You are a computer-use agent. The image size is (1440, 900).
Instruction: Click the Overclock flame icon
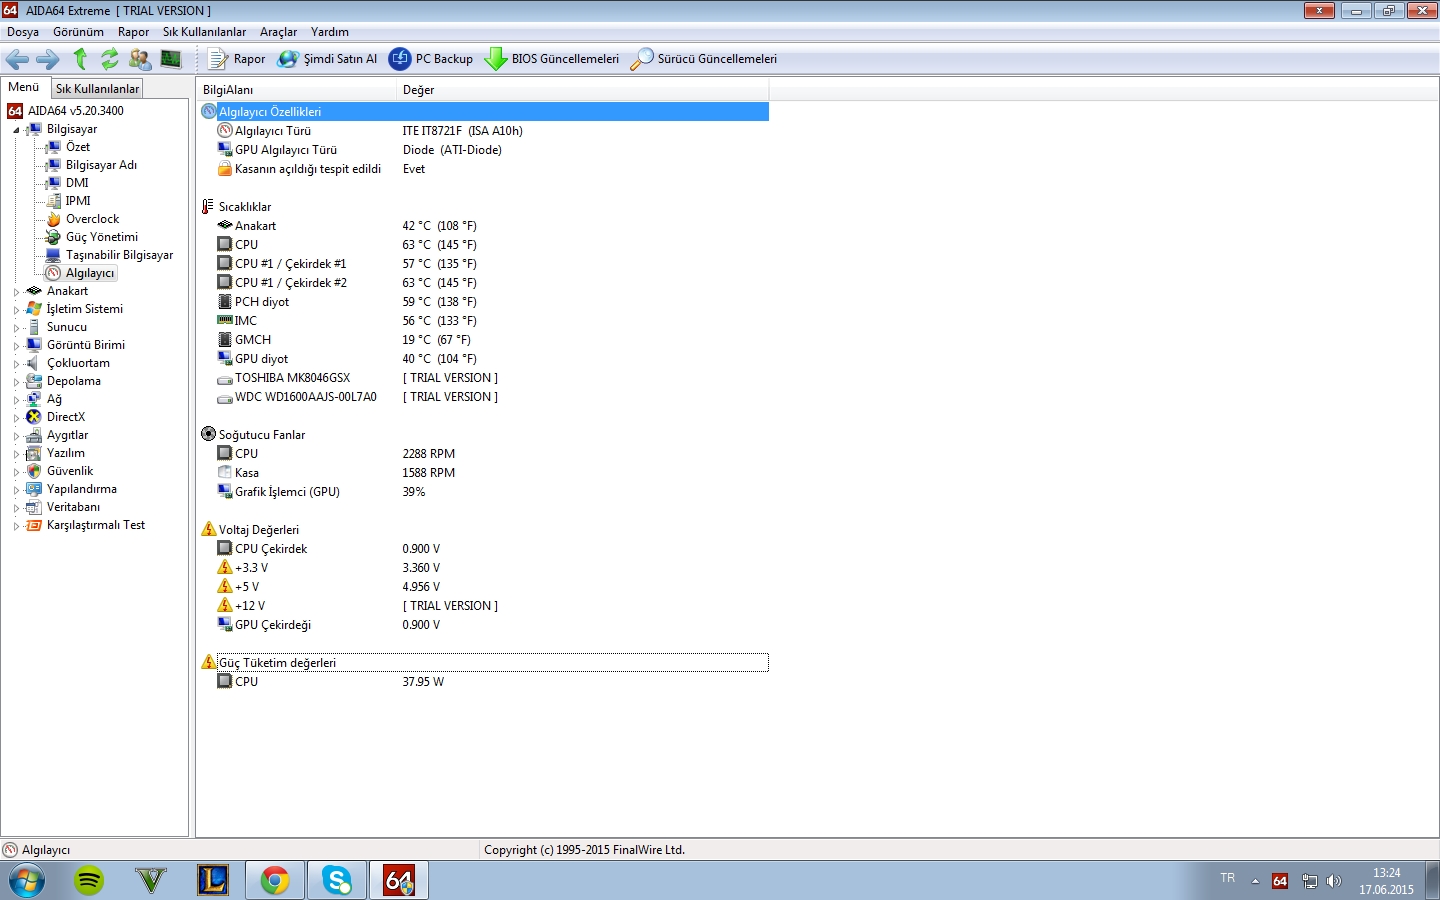coord(53,219)
